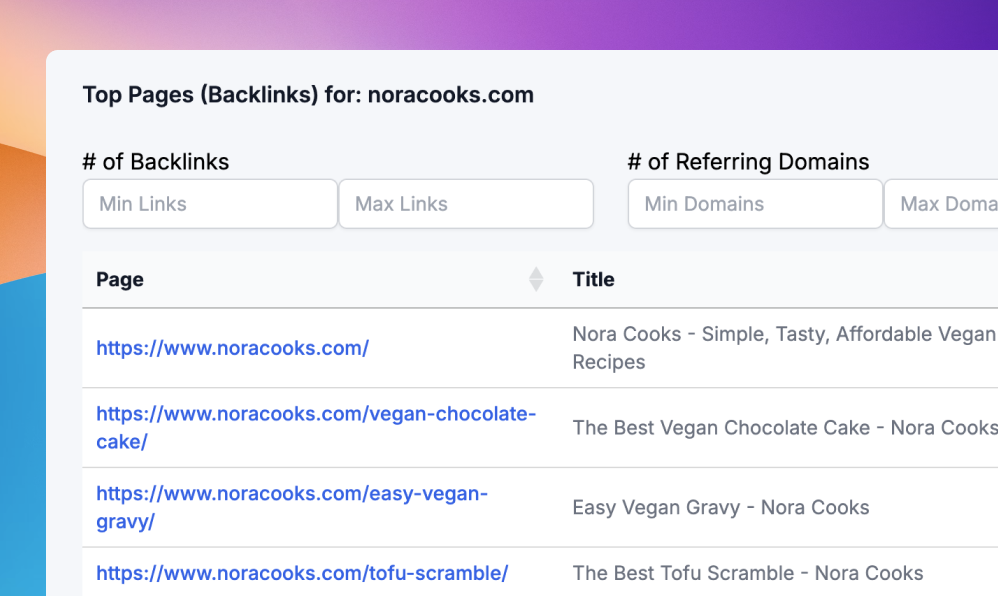Click the Max Domains input field
998x596 pixels.
click(x=942, y=204)
